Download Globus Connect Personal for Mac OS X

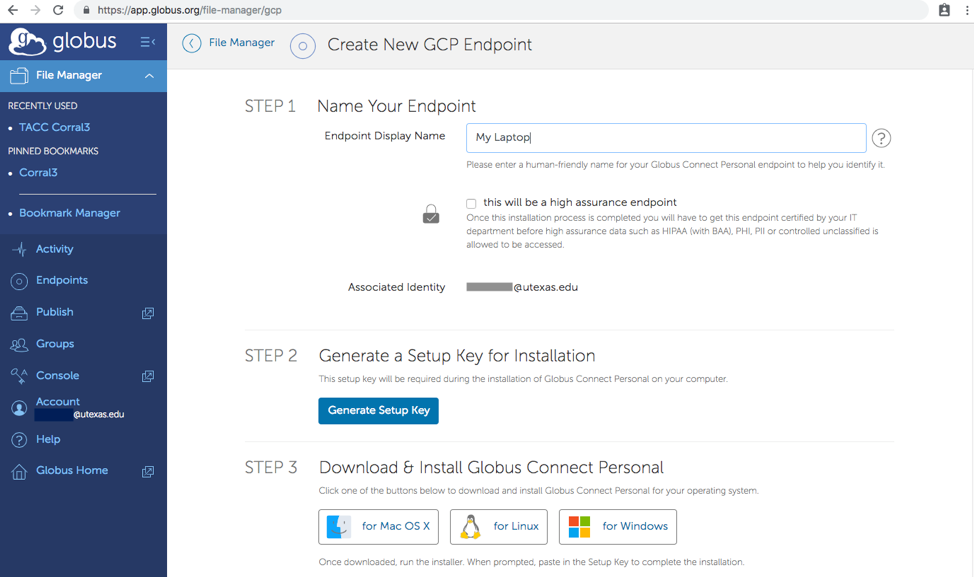378,527
